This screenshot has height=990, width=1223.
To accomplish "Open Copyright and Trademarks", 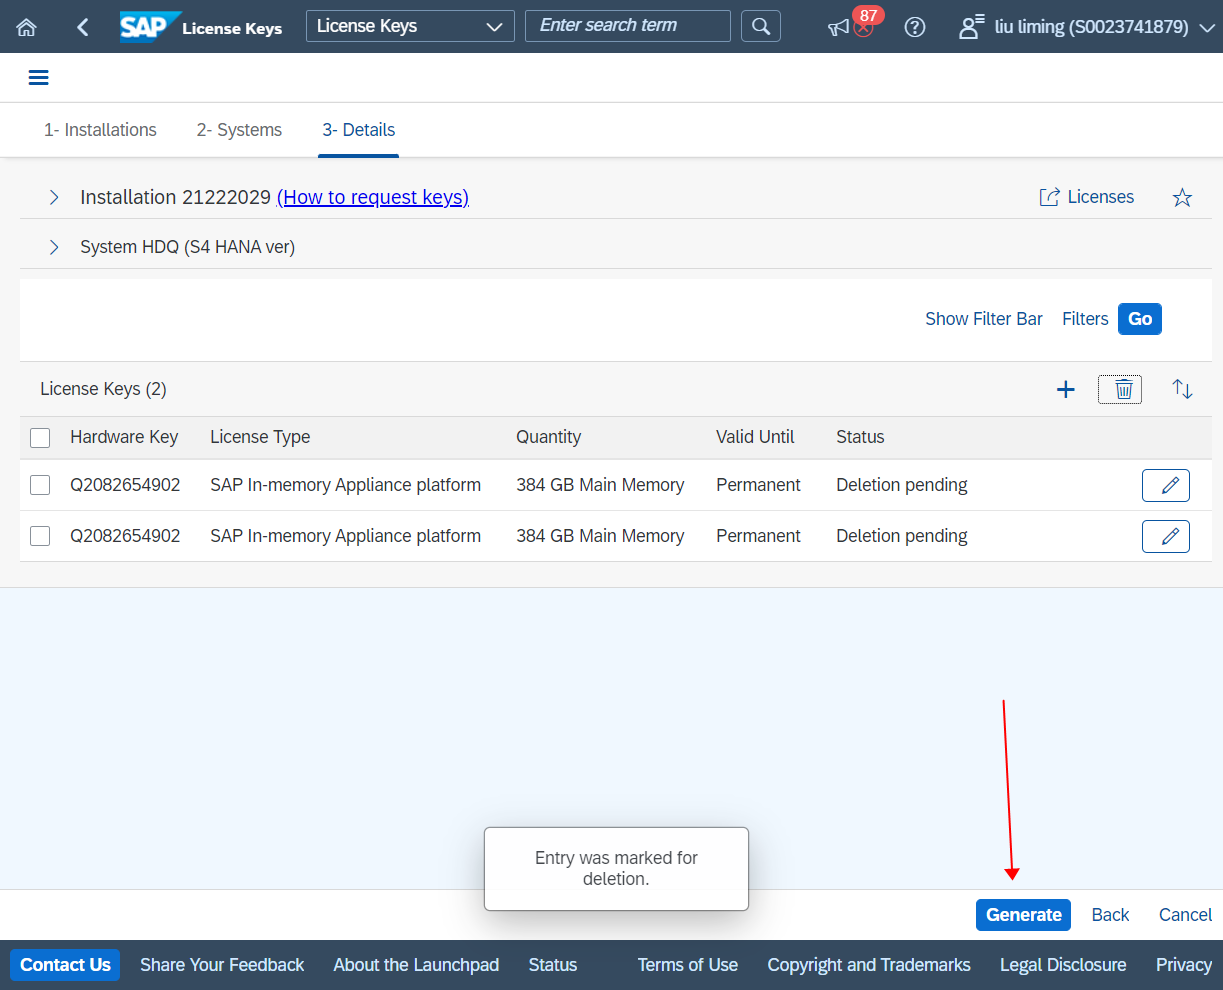I will (869, 965).
